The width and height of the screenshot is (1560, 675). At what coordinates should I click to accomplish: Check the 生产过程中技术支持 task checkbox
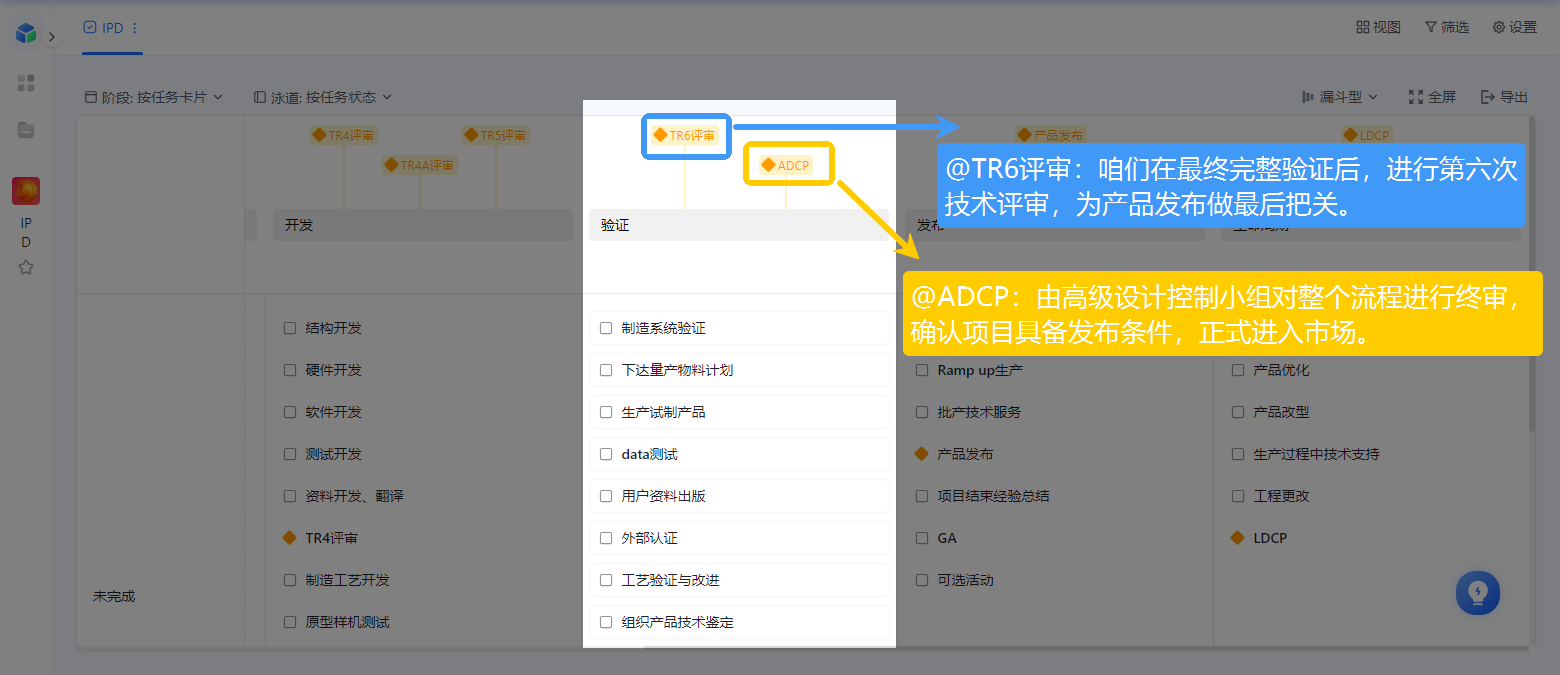pyautogui.click(x=1238, y=454)
